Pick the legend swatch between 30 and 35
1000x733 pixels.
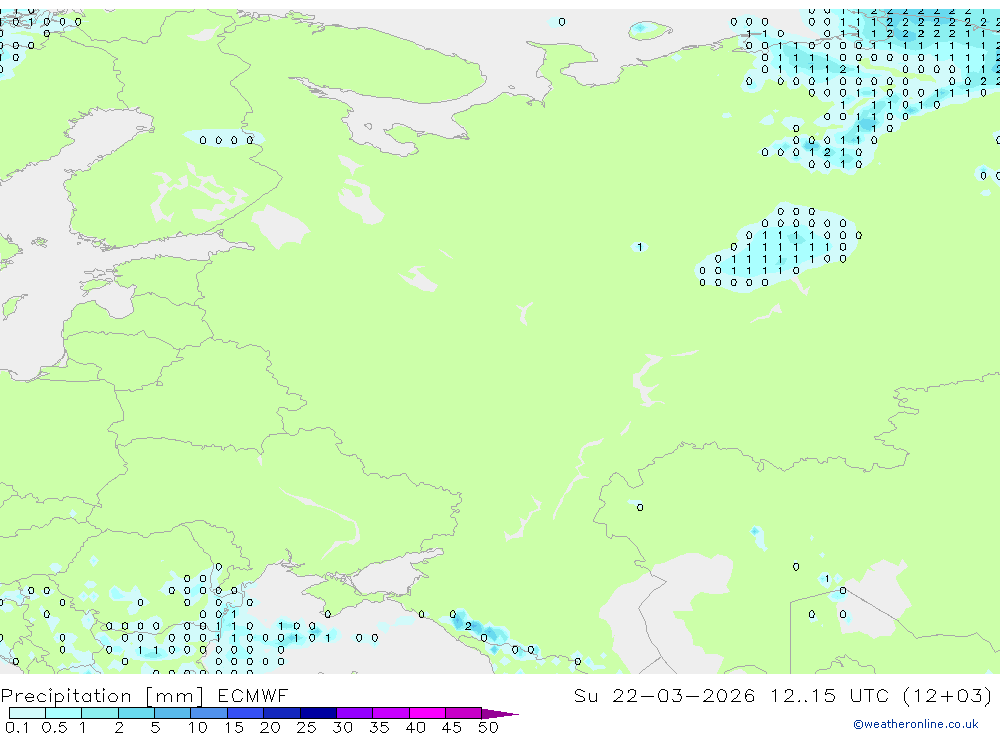pyautogui.click(x=355, y=713)
